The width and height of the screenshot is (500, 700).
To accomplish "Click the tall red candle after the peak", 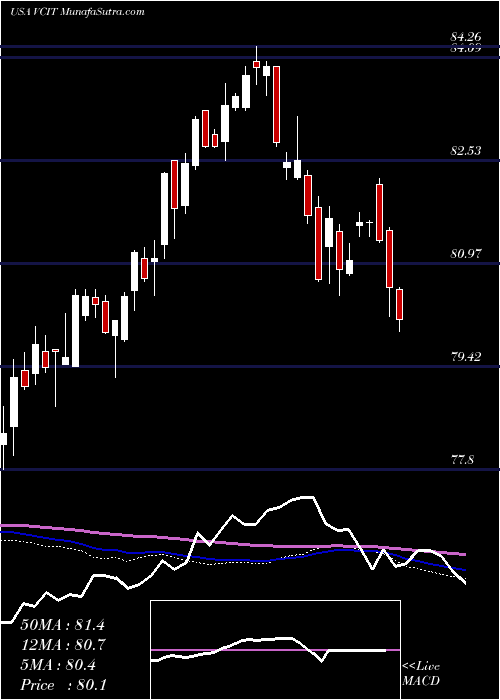I will tap(277, 104).
